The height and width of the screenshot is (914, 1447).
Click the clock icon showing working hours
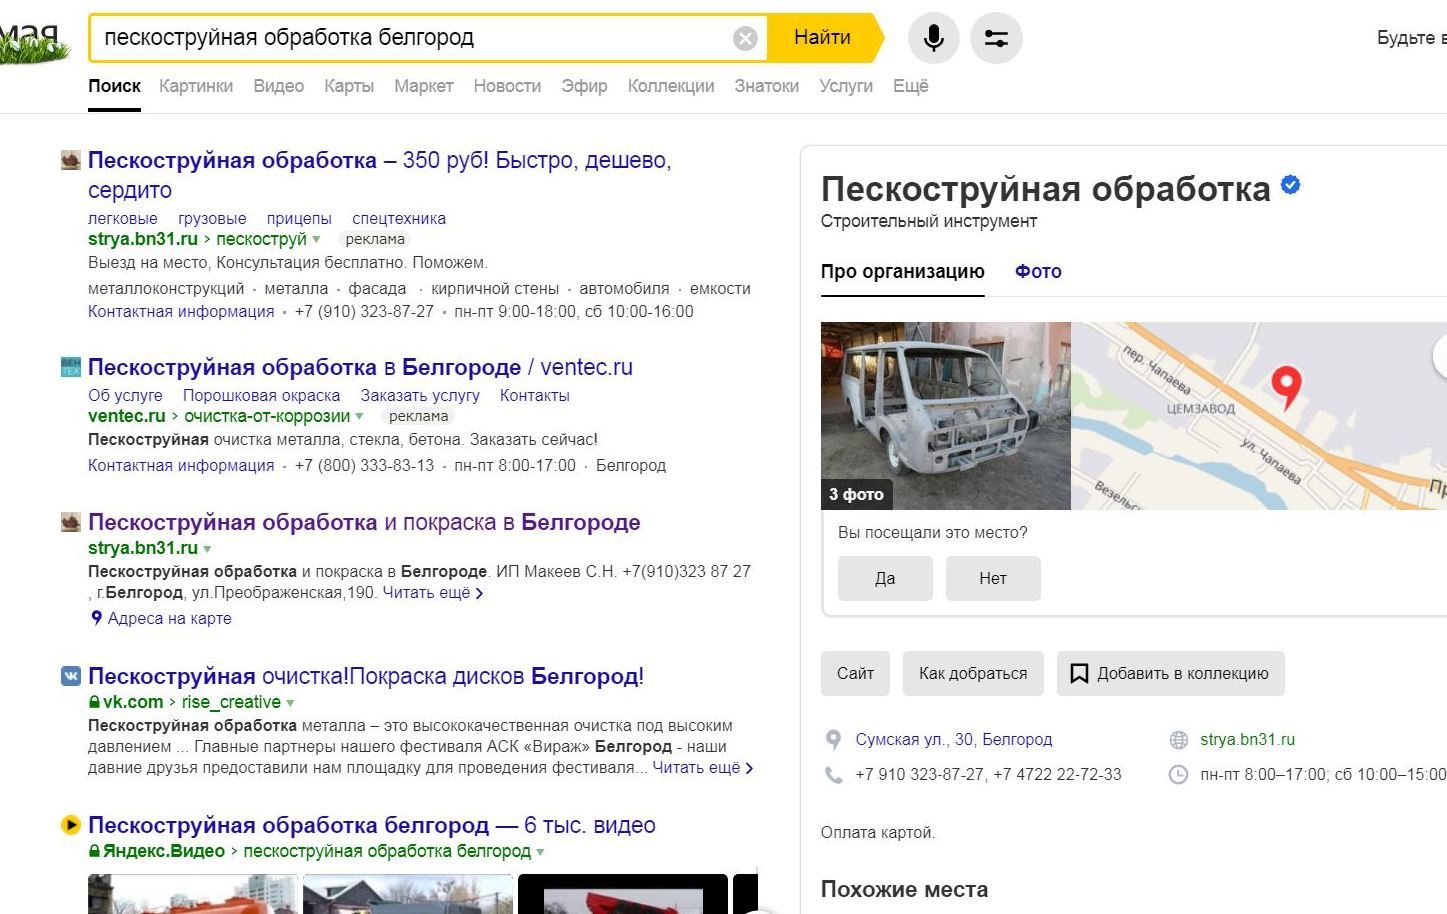point(1177,774)
